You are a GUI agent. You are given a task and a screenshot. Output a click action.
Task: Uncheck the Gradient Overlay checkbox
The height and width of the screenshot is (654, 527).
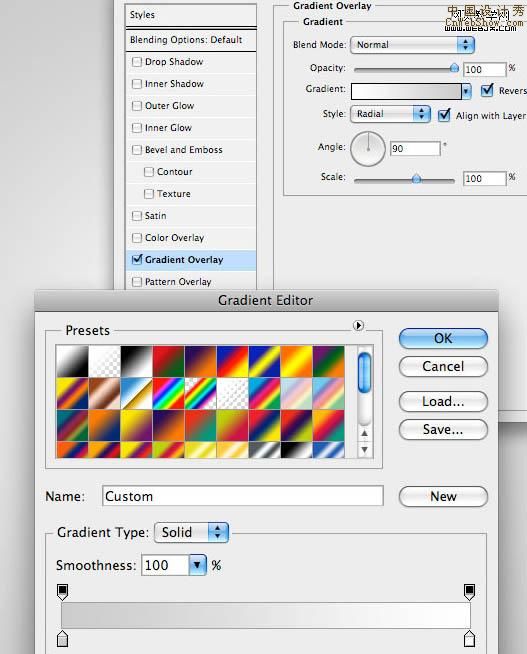(x=136, y=259)
